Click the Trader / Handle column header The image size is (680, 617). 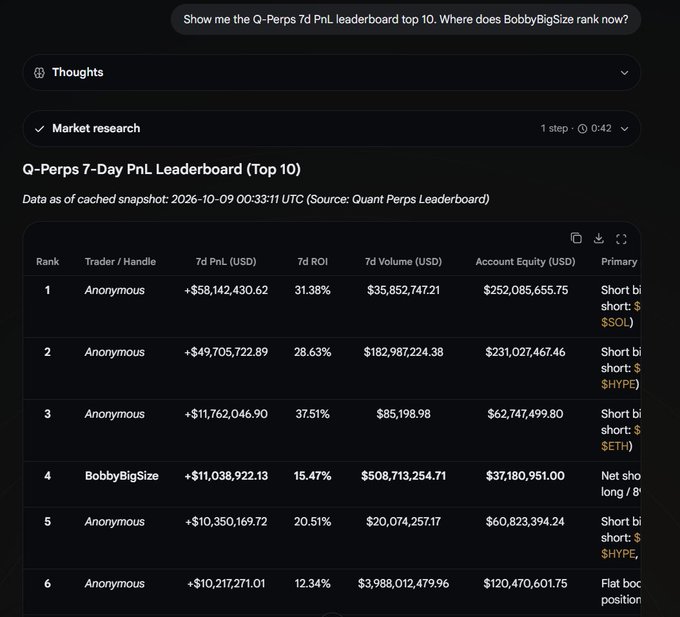click(x=120, y=261)
